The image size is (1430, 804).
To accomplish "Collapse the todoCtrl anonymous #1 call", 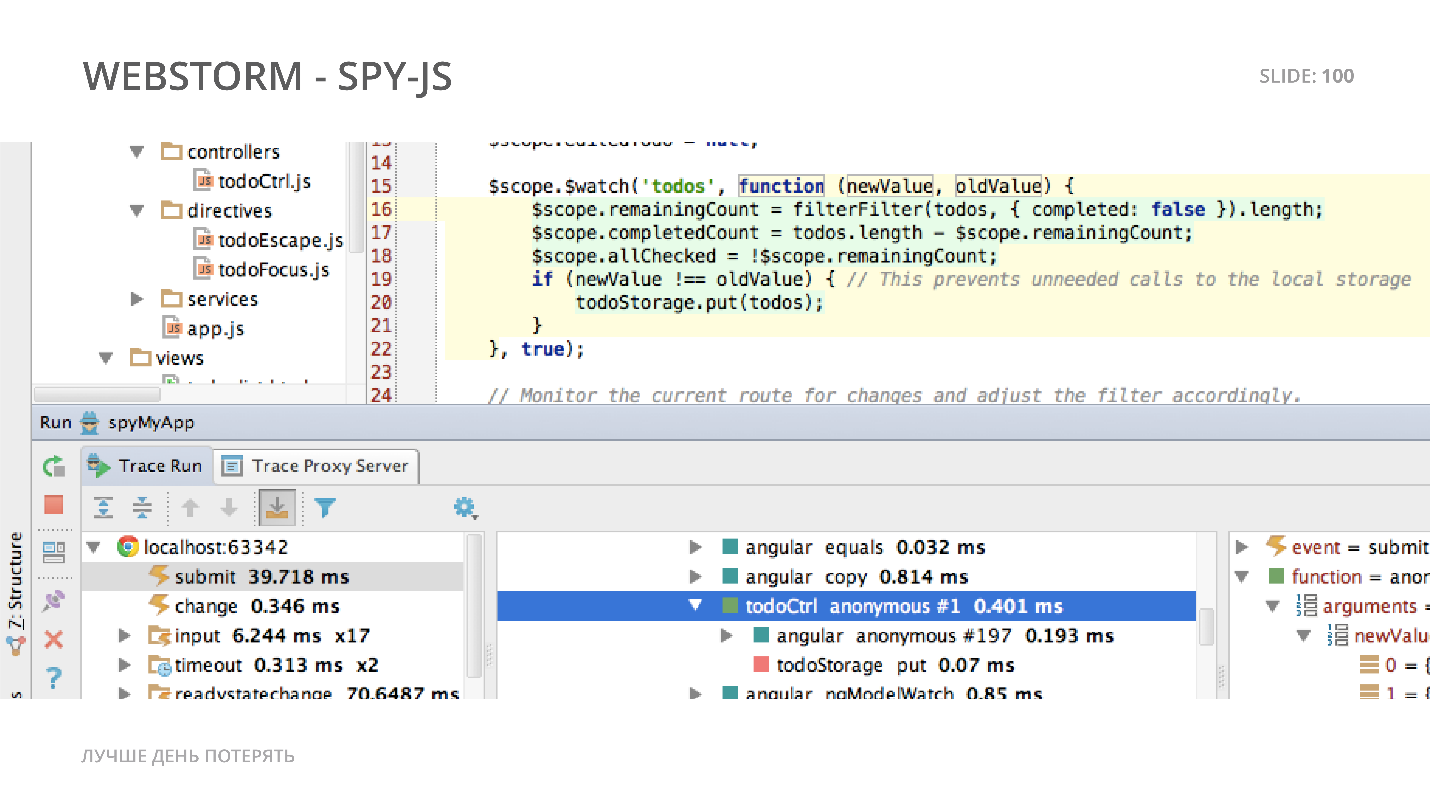I will (x=696, y=606).
